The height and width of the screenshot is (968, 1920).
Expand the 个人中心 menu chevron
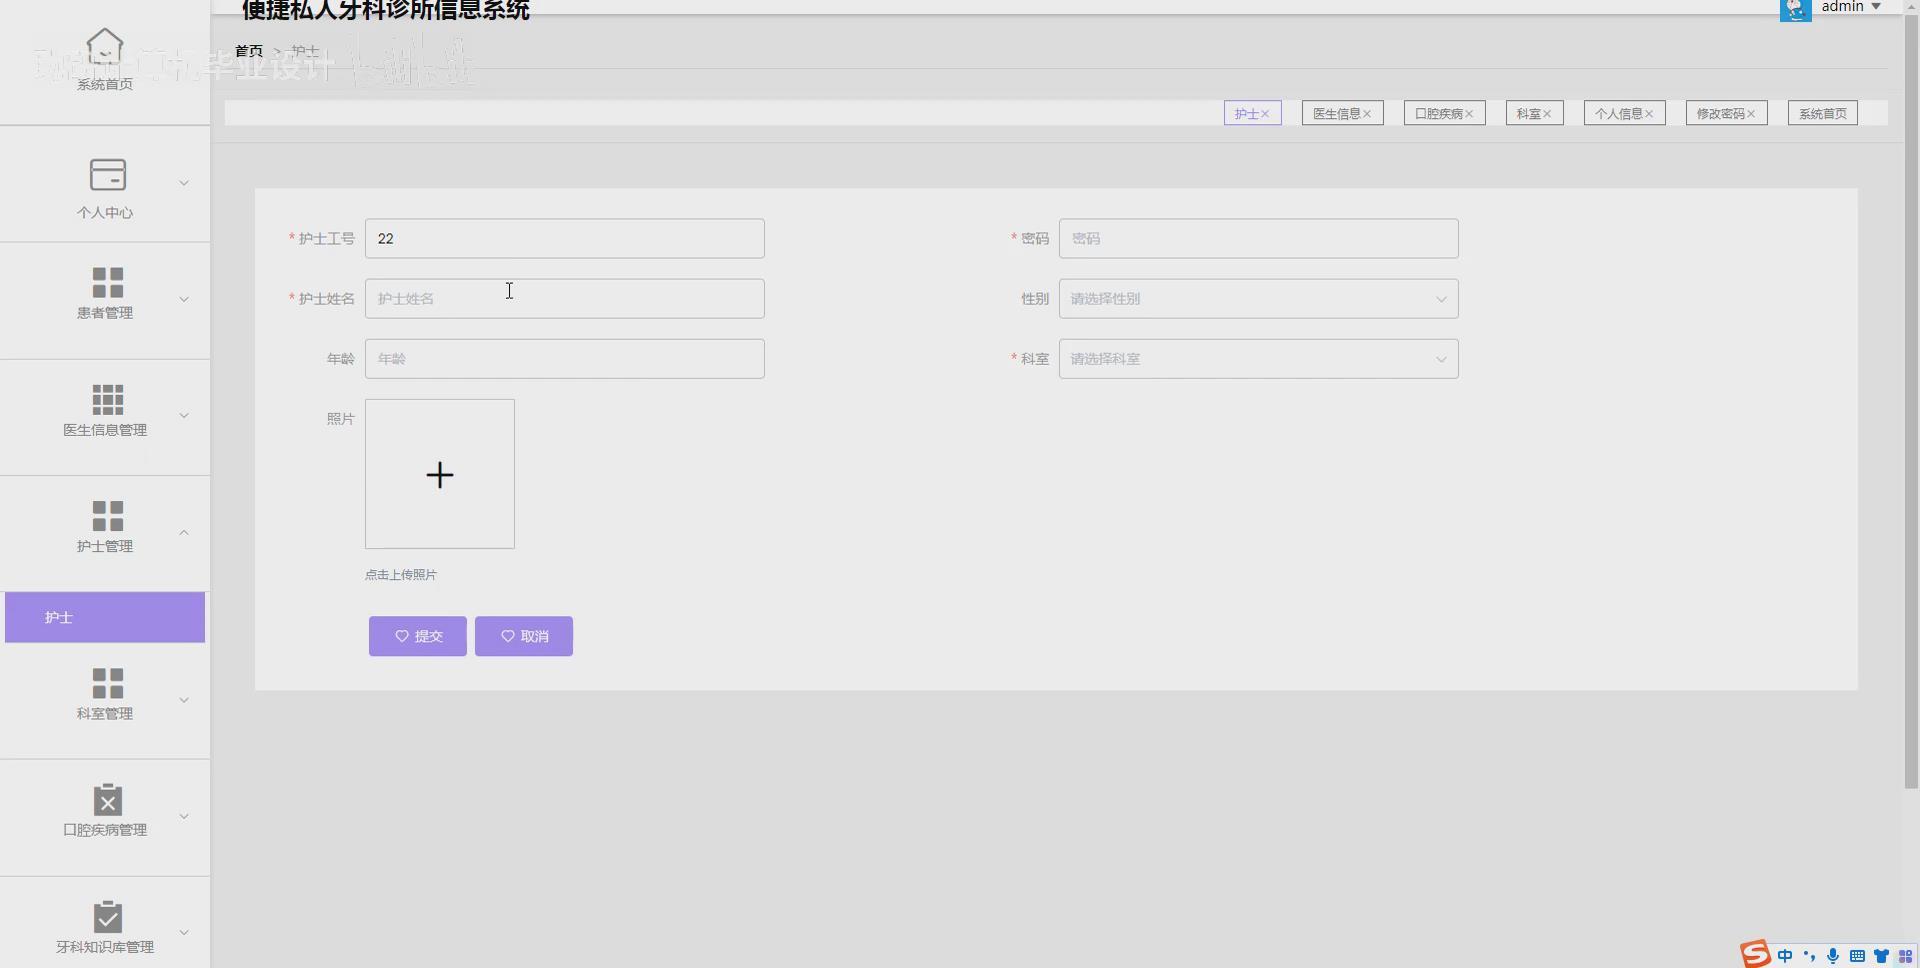(184, 183)
